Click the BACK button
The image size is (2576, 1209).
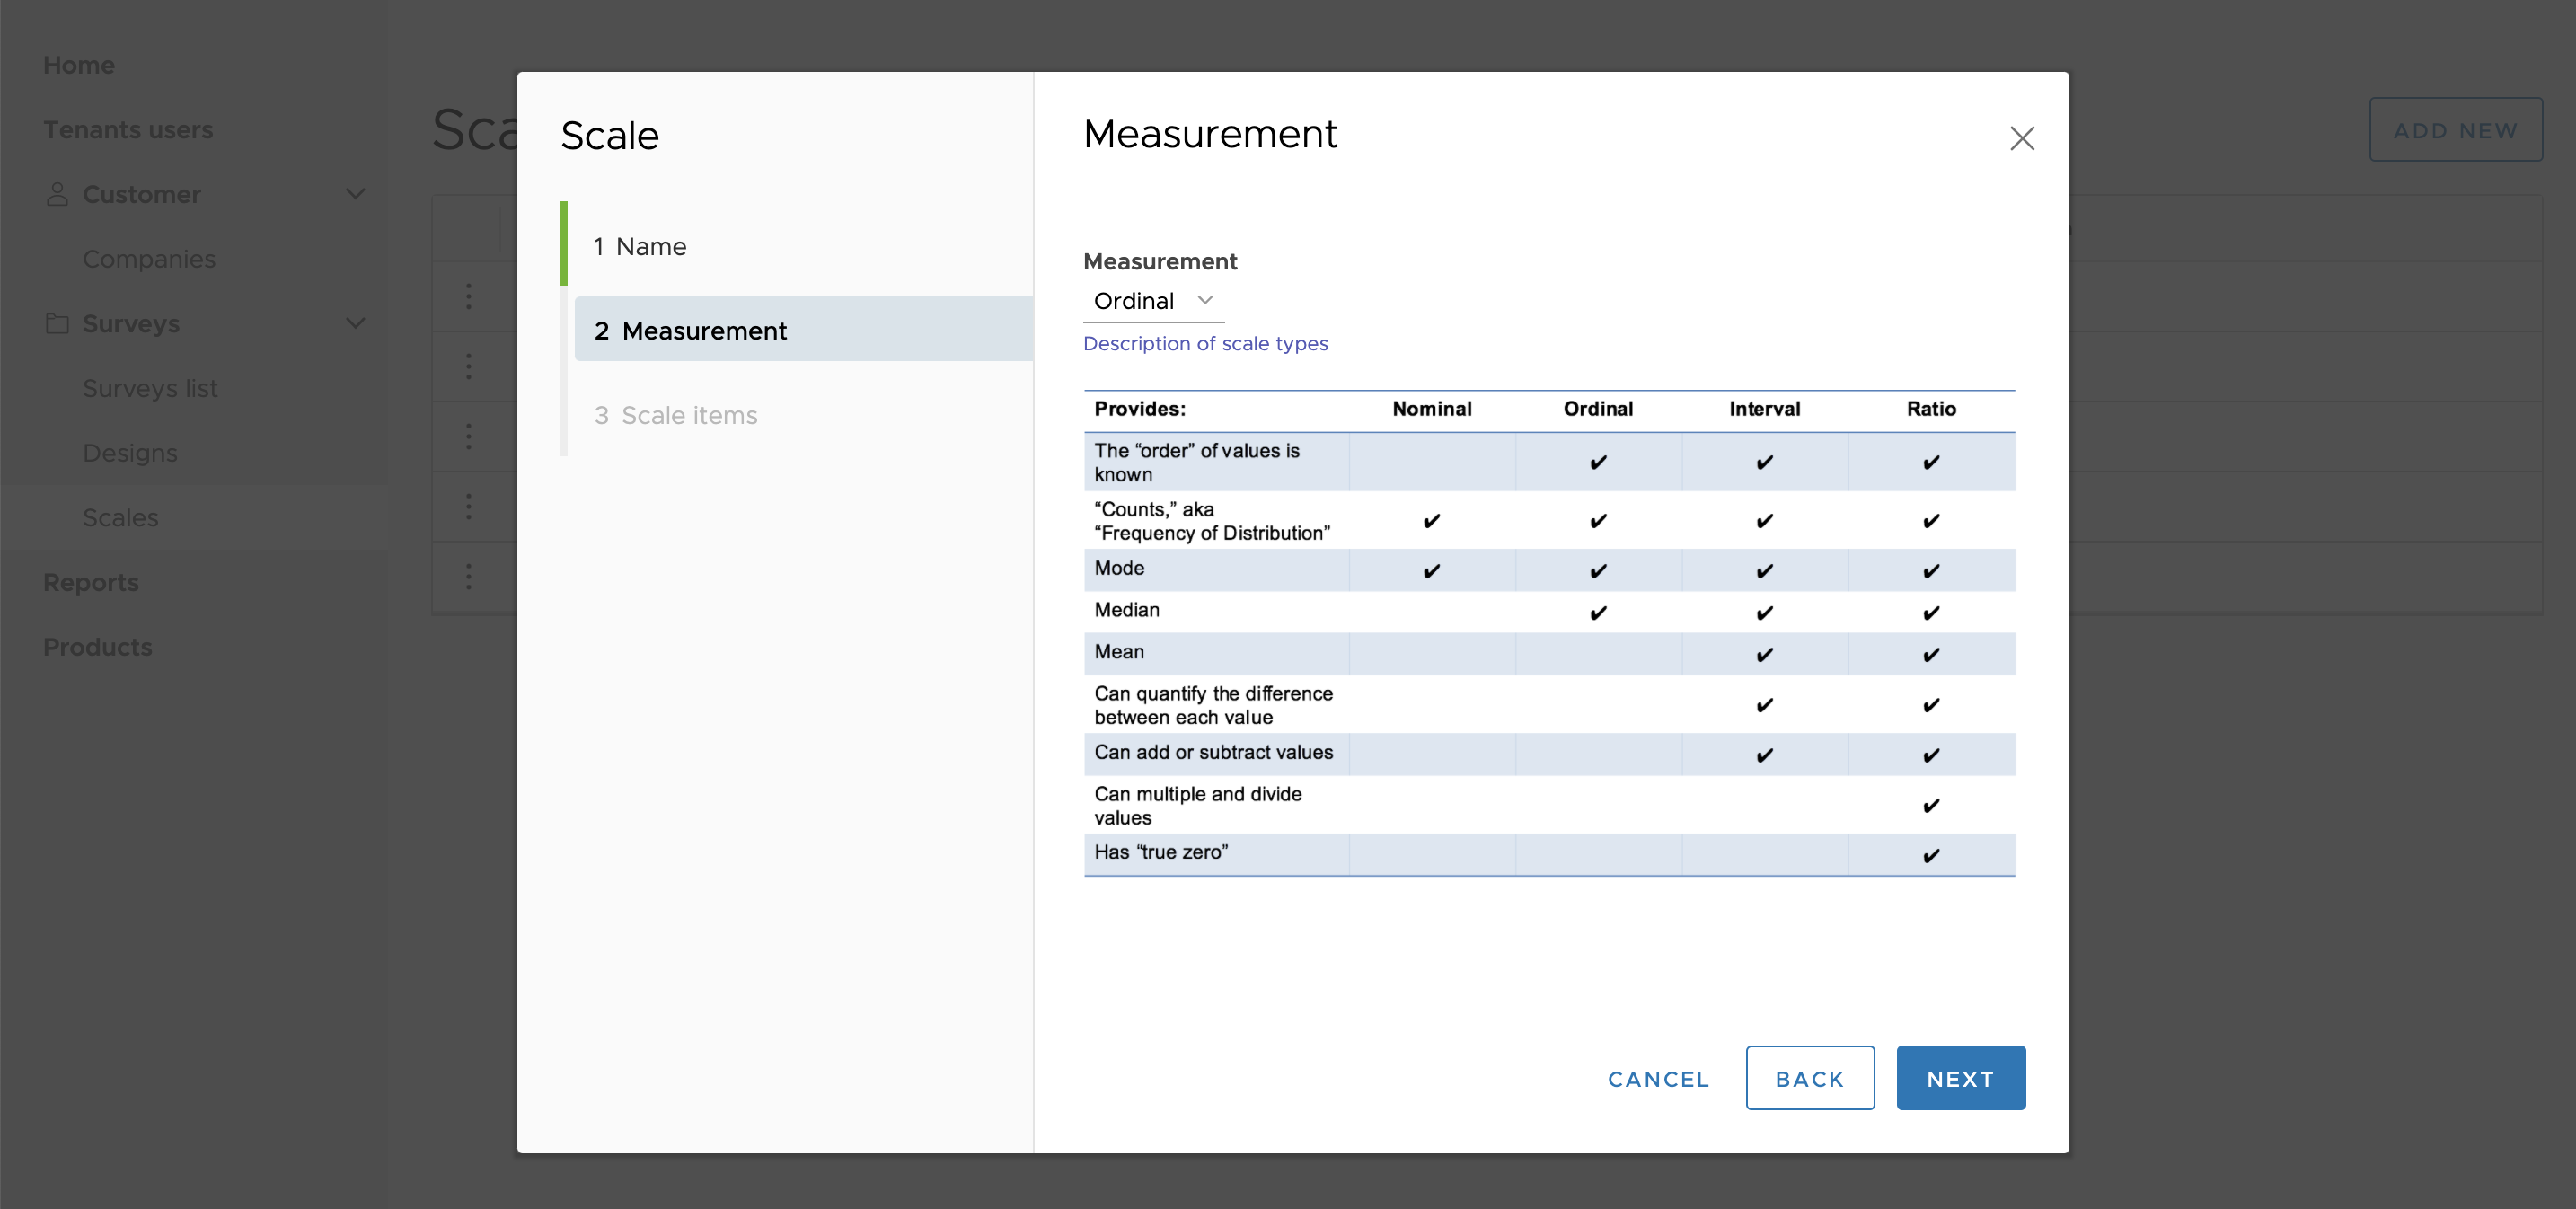(1809, 1078)
